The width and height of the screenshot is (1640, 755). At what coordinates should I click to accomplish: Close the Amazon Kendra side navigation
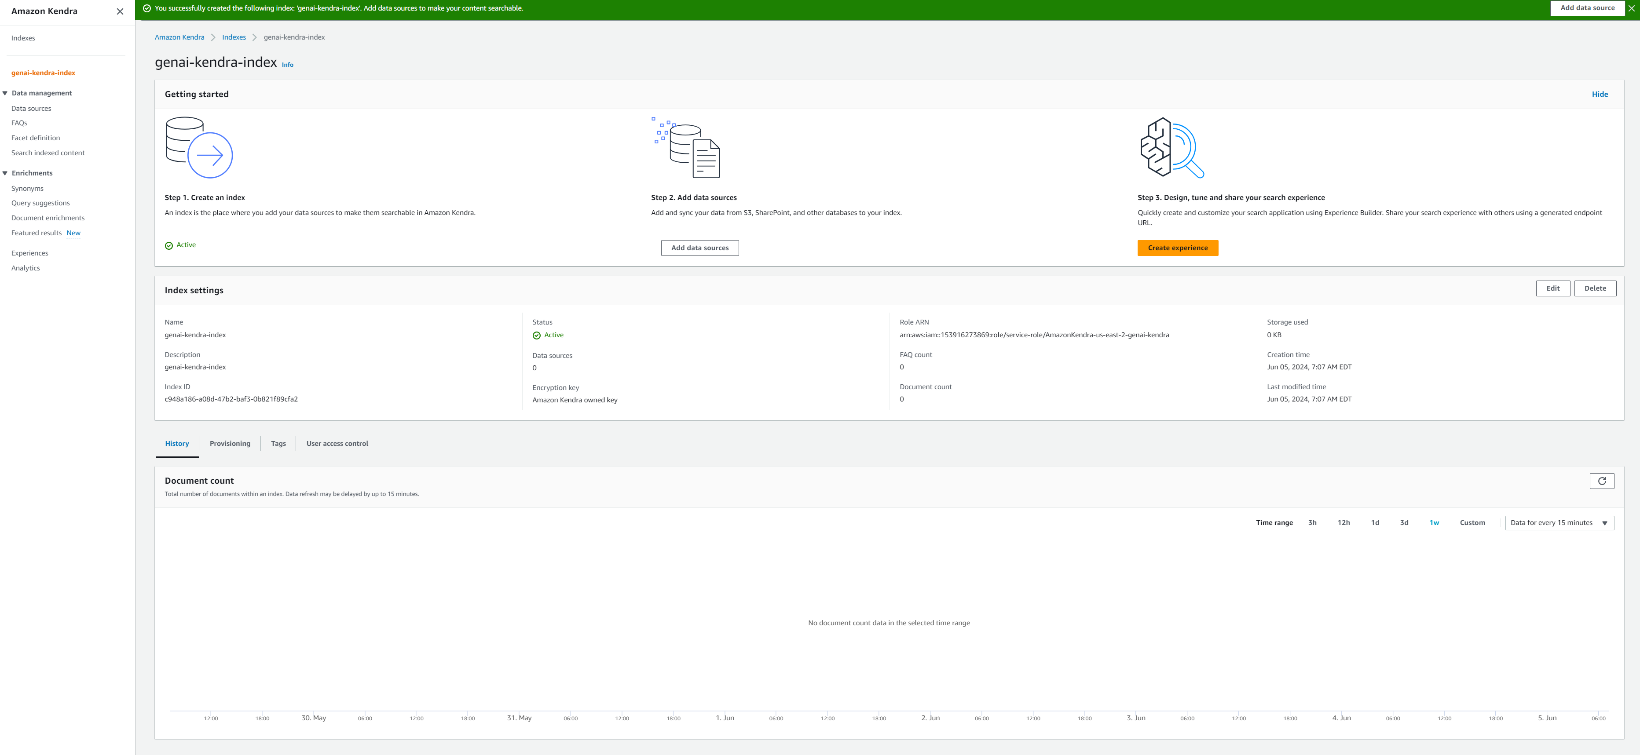click(x=120, y=12)
